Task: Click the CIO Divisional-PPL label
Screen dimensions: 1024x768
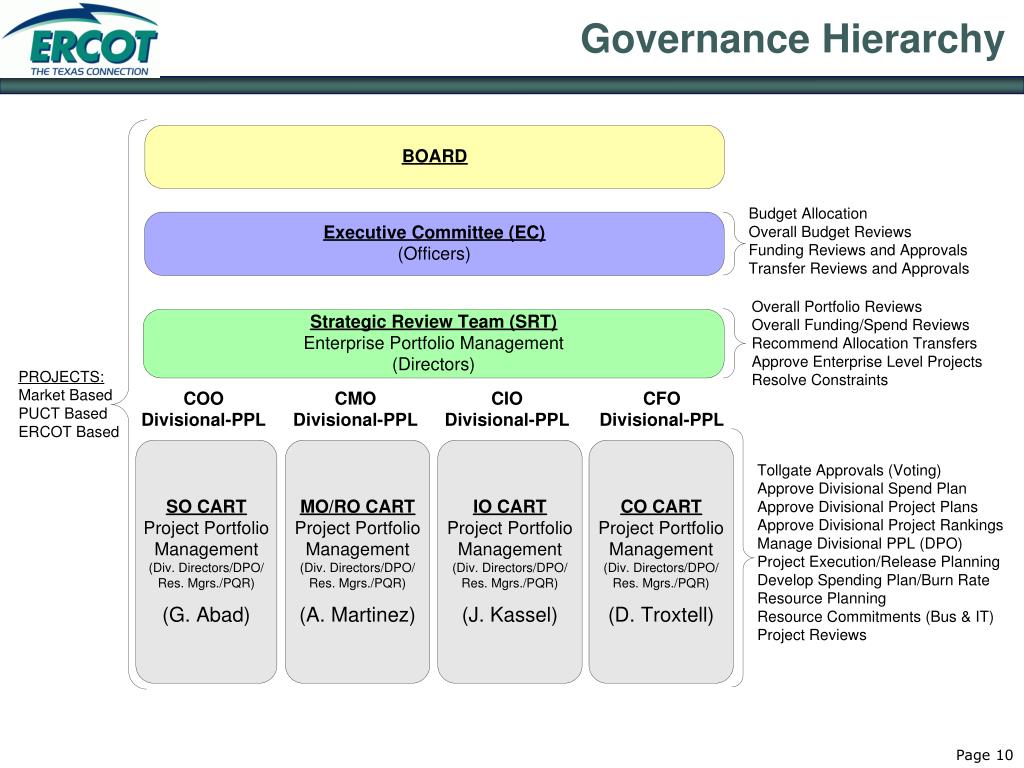Action: 507,409
